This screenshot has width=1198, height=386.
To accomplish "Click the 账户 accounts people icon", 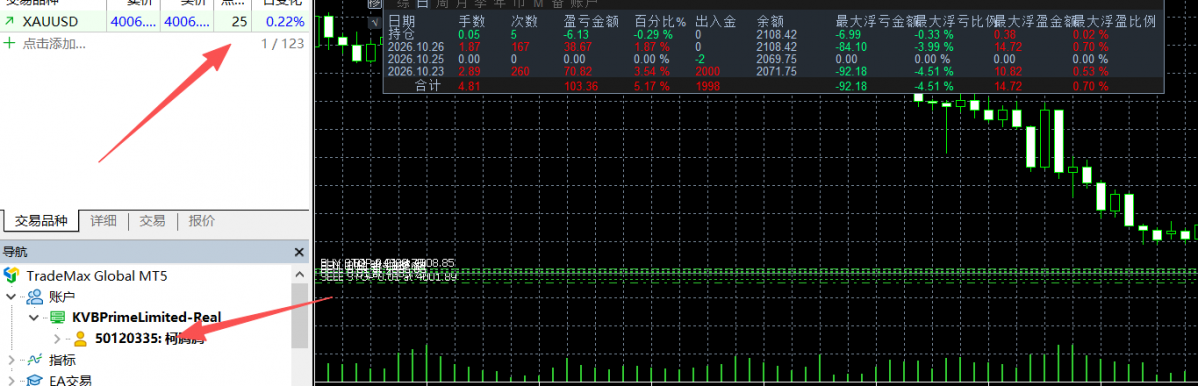I will point(34,296).
